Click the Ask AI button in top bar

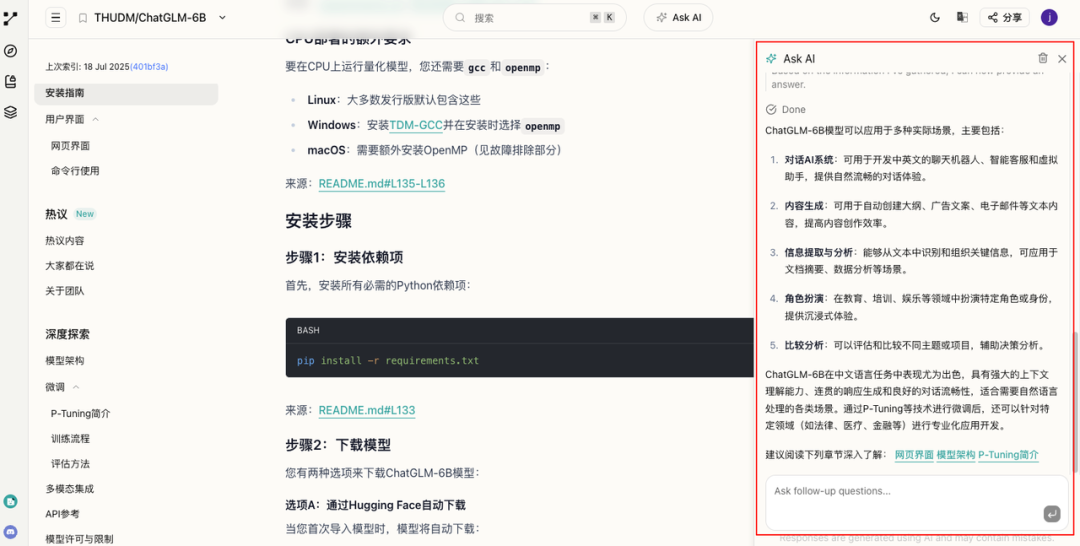point(678,18)
